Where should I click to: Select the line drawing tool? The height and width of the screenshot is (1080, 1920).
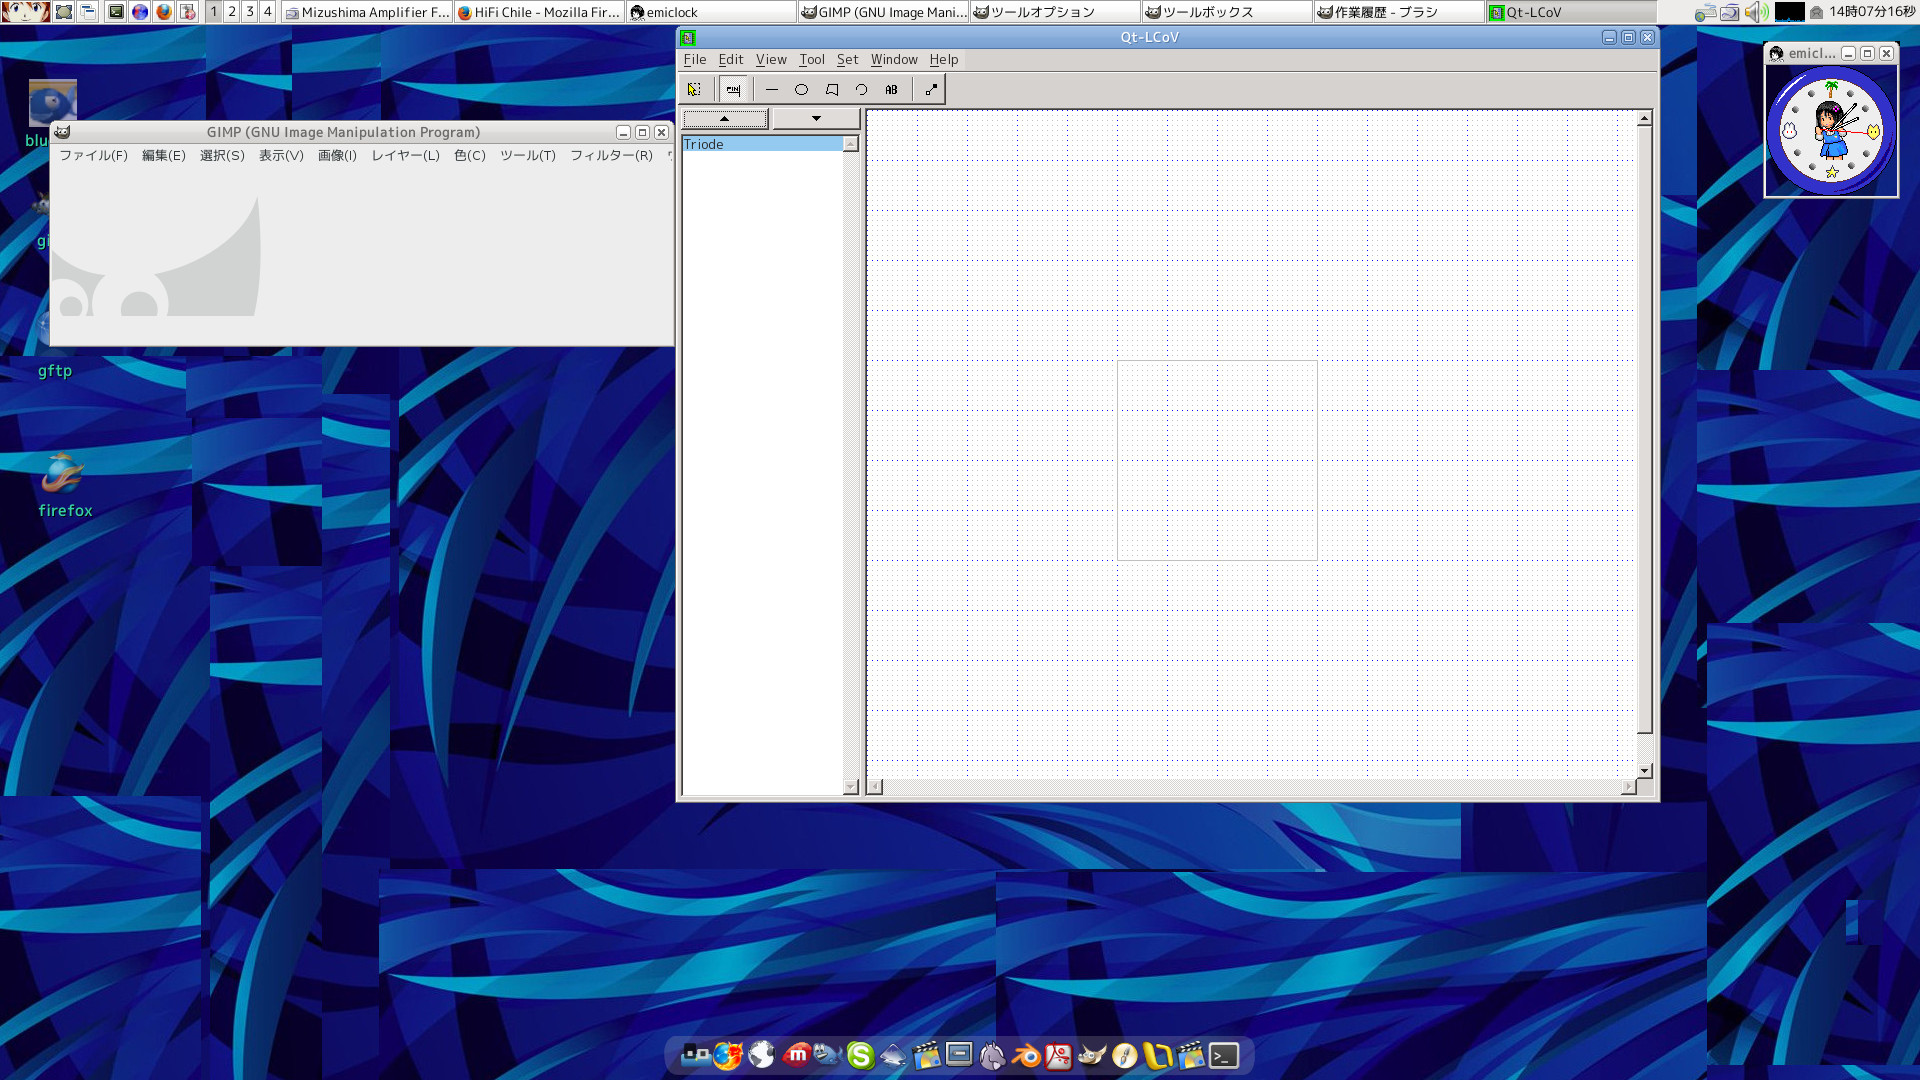771,89
